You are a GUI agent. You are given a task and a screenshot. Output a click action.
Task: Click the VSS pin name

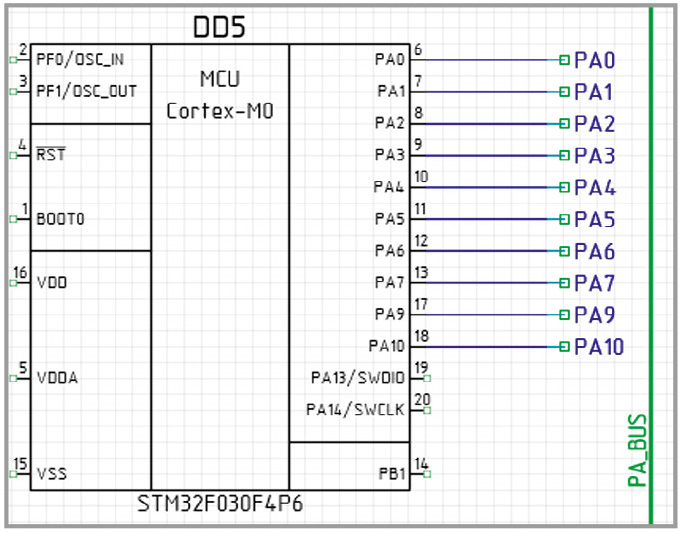[x=52, y=473]
